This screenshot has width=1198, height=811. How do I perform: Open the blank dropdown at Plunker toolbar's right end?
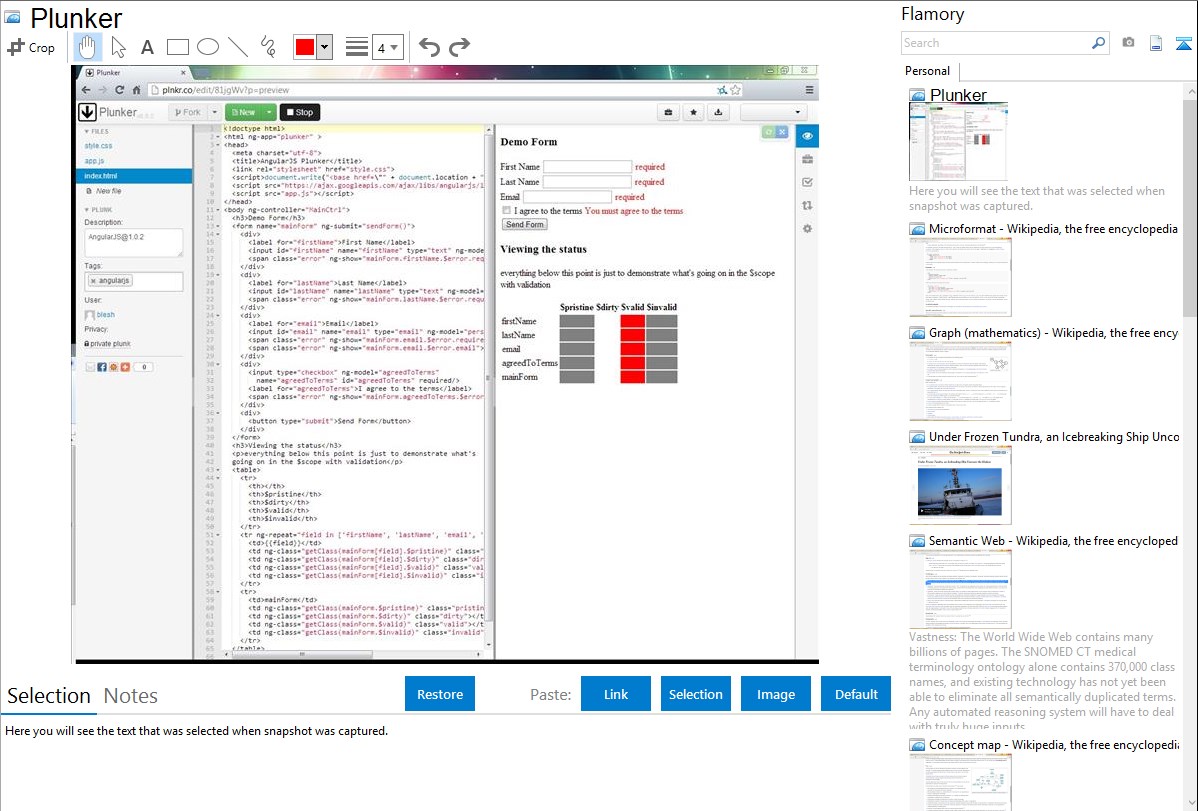click(x=774, y=112)
